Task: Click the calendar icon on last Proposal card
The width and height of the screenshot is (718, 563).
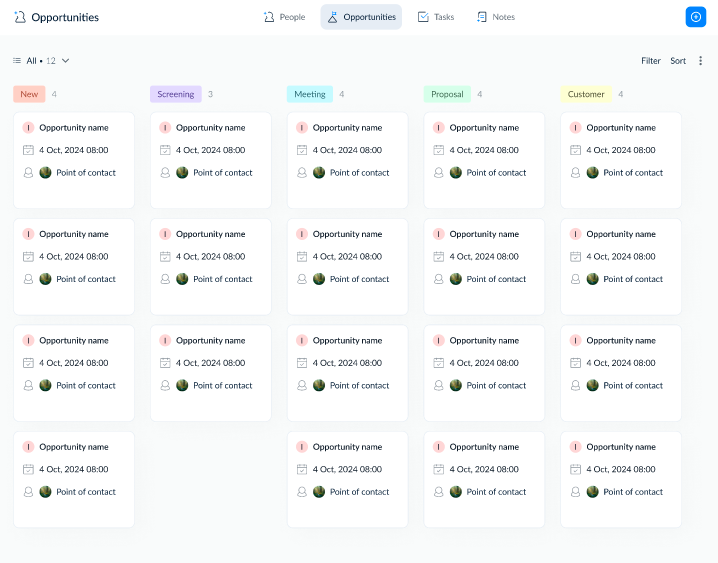Action: pyautogui.click(x=438, y=469)
